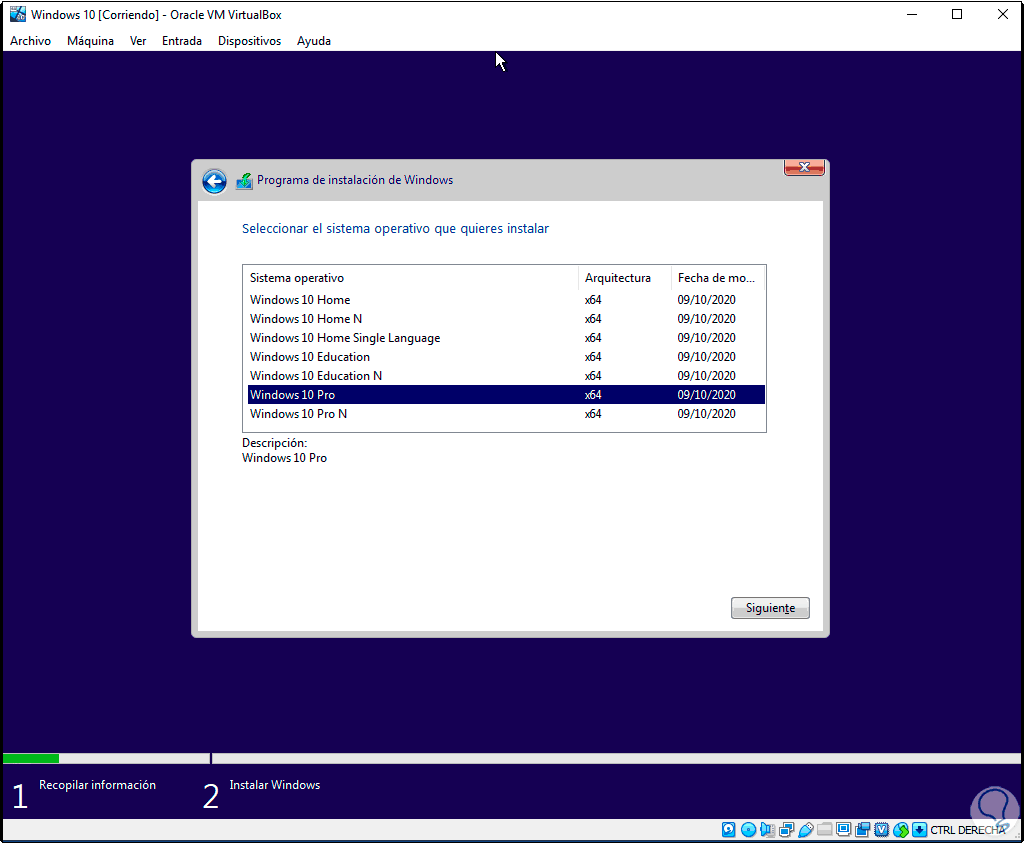Click the 09/10/2020 date in the Windows 10 Home N row
This screenshot has width=1024, height=844.
[x=706, y=319]
